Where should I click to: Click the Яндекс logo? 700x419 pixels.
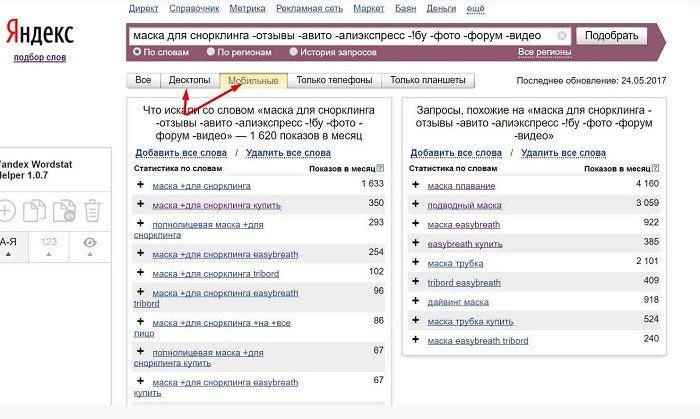40,32
